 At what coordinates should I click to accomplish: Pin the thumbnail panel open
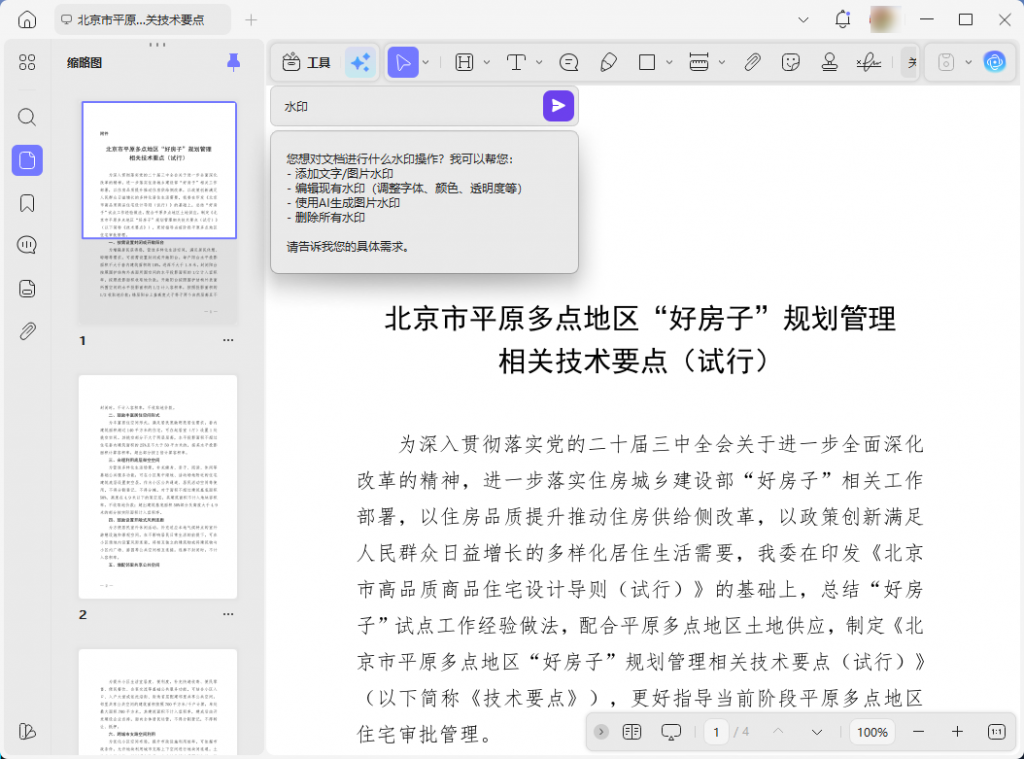(233, 62)
